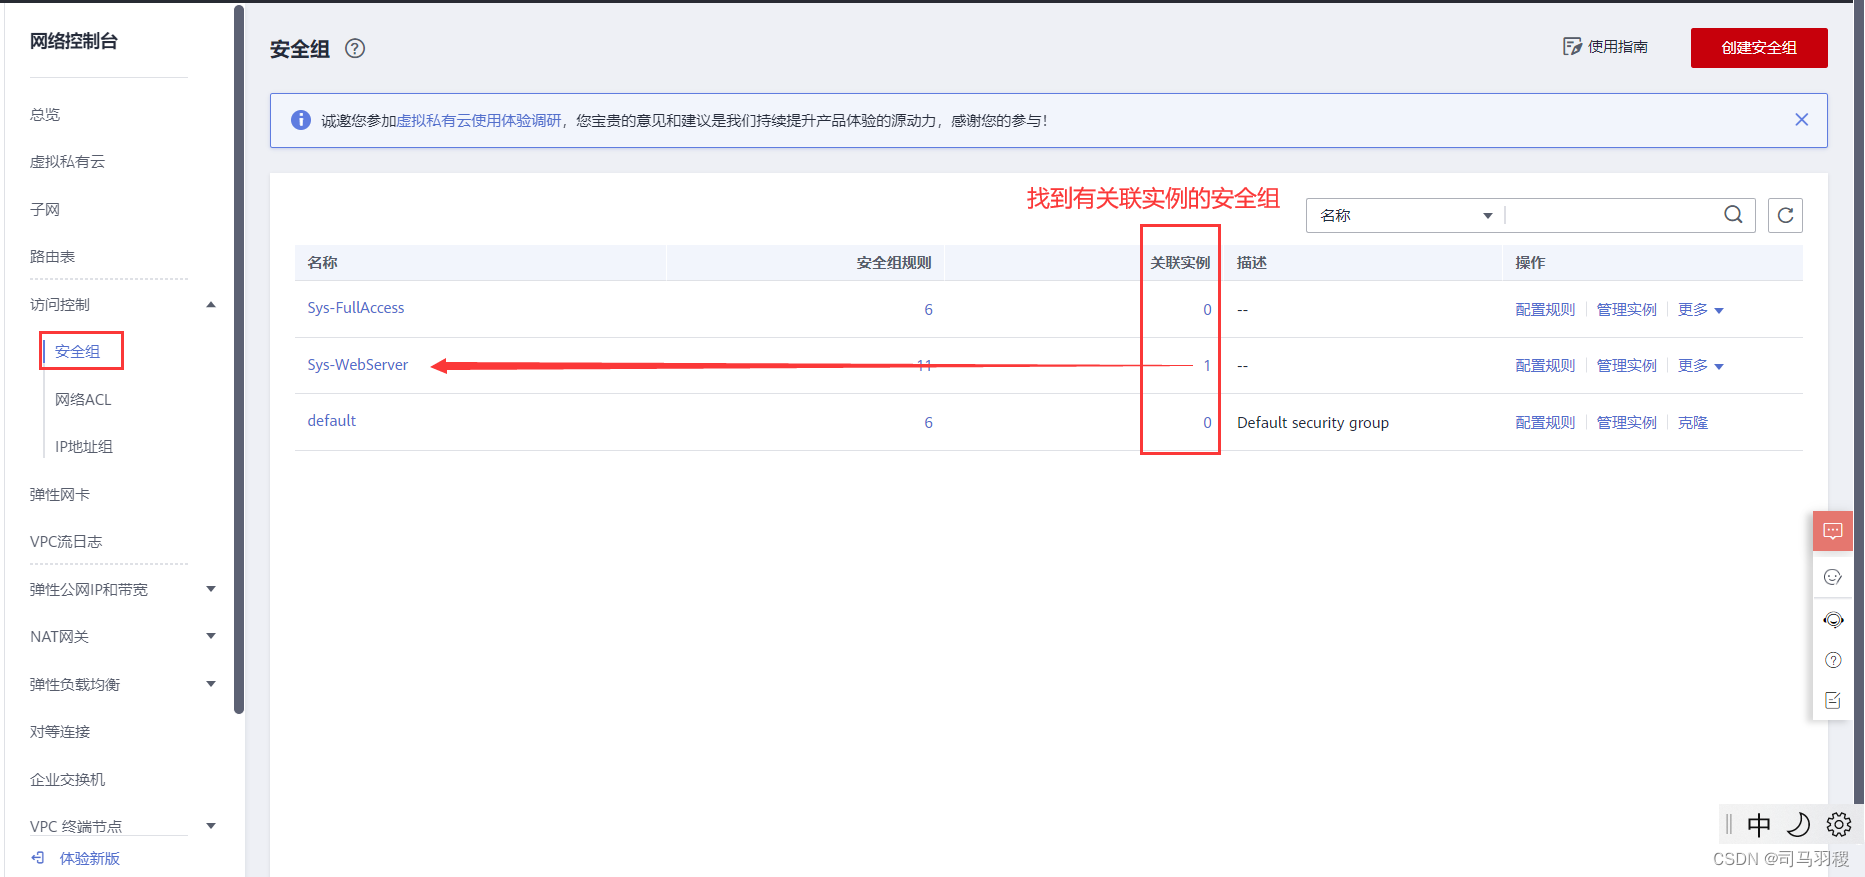Screen dimensions: 1865x877
Task: Click 管理实例 for Sys-FullAccess
Action: pyautogui.click(x=1627, y=310)
